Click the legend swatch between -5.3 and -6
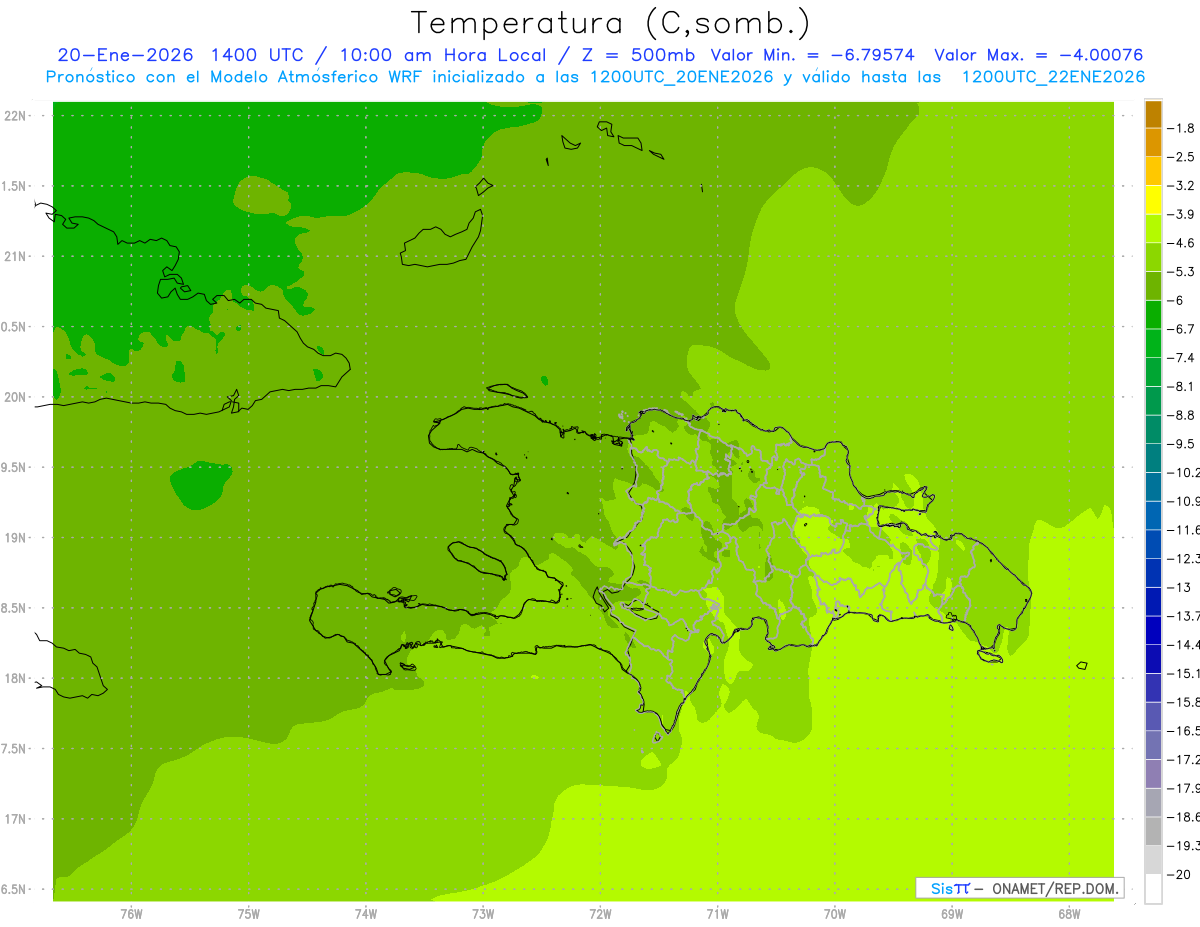The width and height of the screenshot is (1200, 927). coord(1153,286)
